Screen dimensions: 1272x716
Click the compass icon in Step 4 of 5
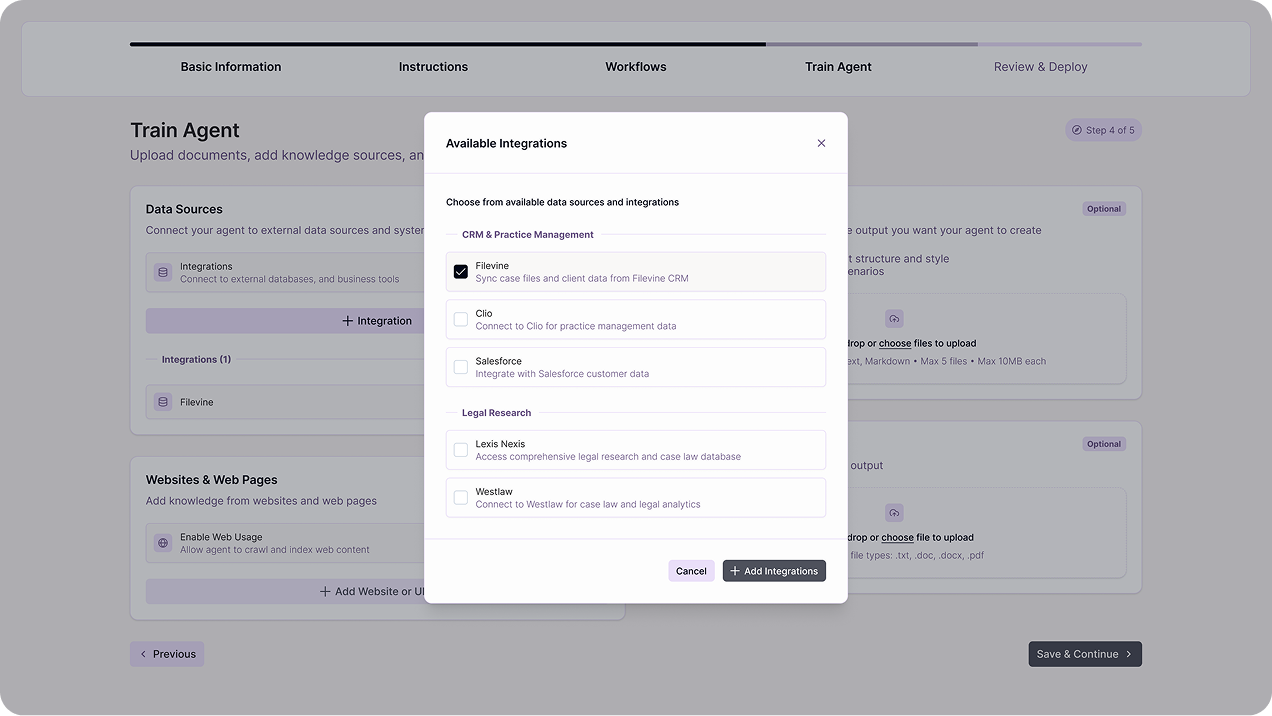tap(1076, 130)
